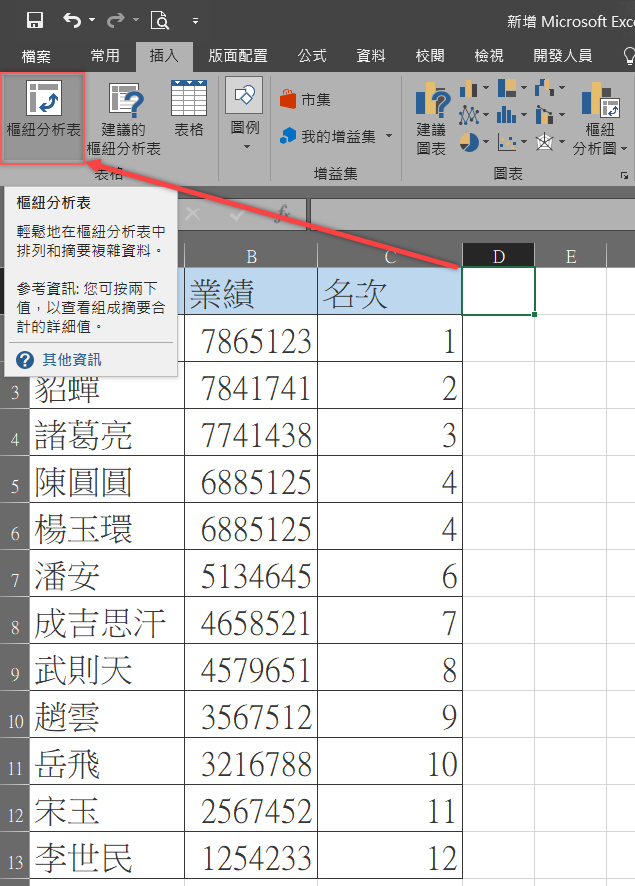Choose the radar chart icon
Image resolution: width=635 pixels, height=886 pixels.
[x=544, y=142]
